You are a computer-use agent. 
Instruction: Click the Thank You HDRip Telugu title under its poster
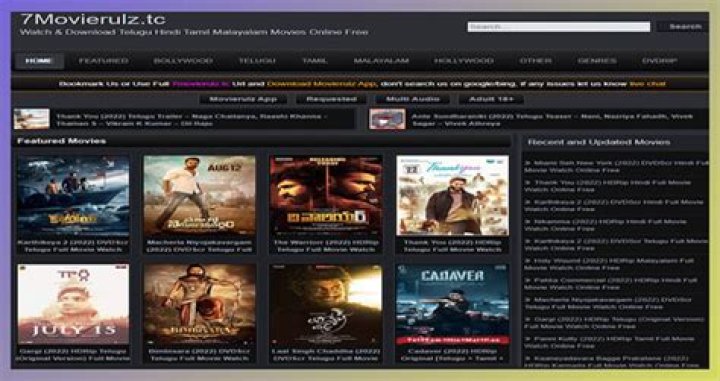[x=452, y=246]
